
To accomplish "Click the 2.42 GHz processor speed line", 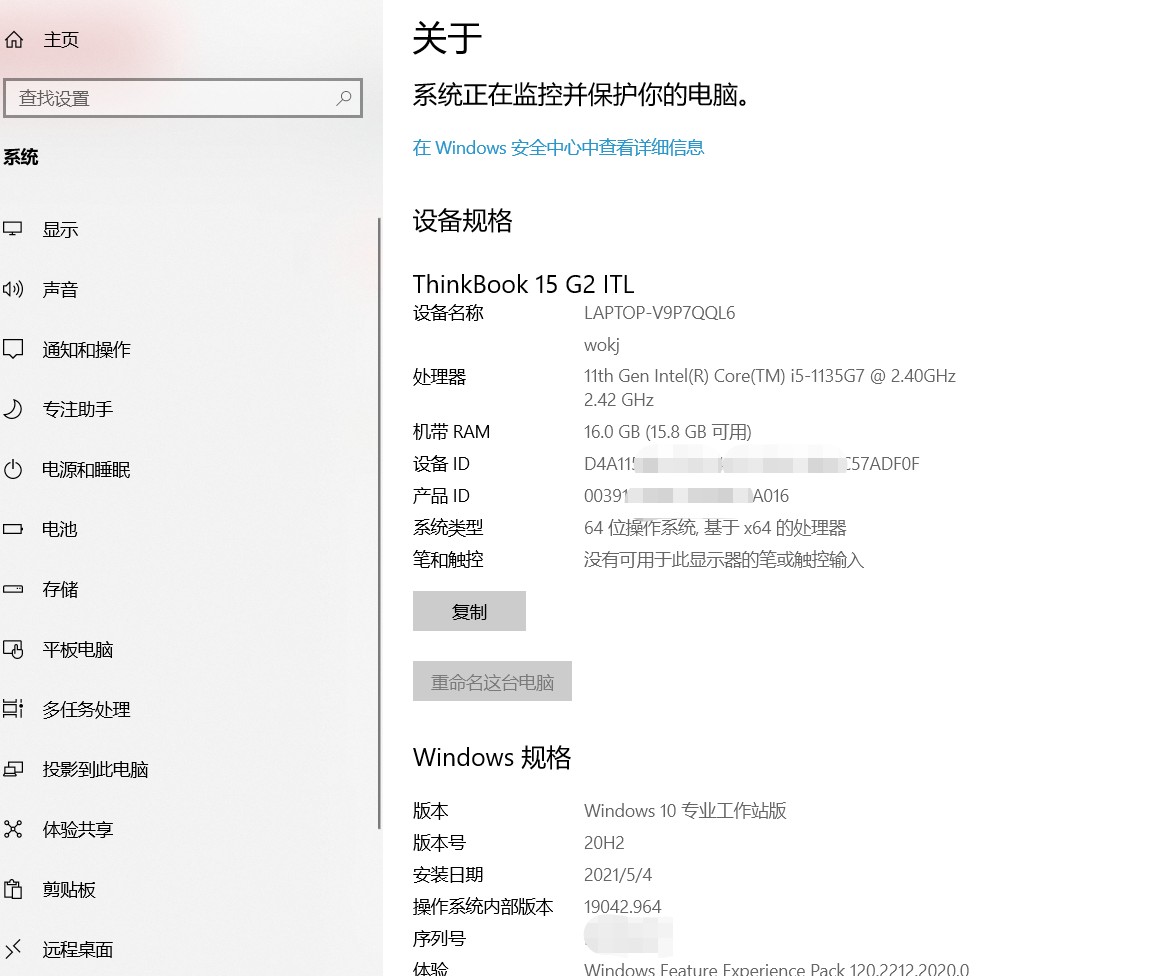I will click(619, 400).
